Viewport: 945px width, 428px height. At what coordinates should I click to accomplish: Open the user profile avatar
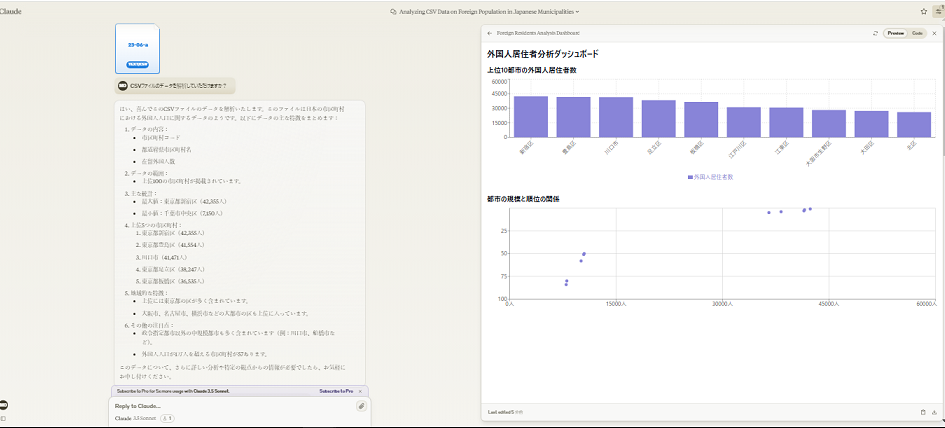tap(3, 405)
